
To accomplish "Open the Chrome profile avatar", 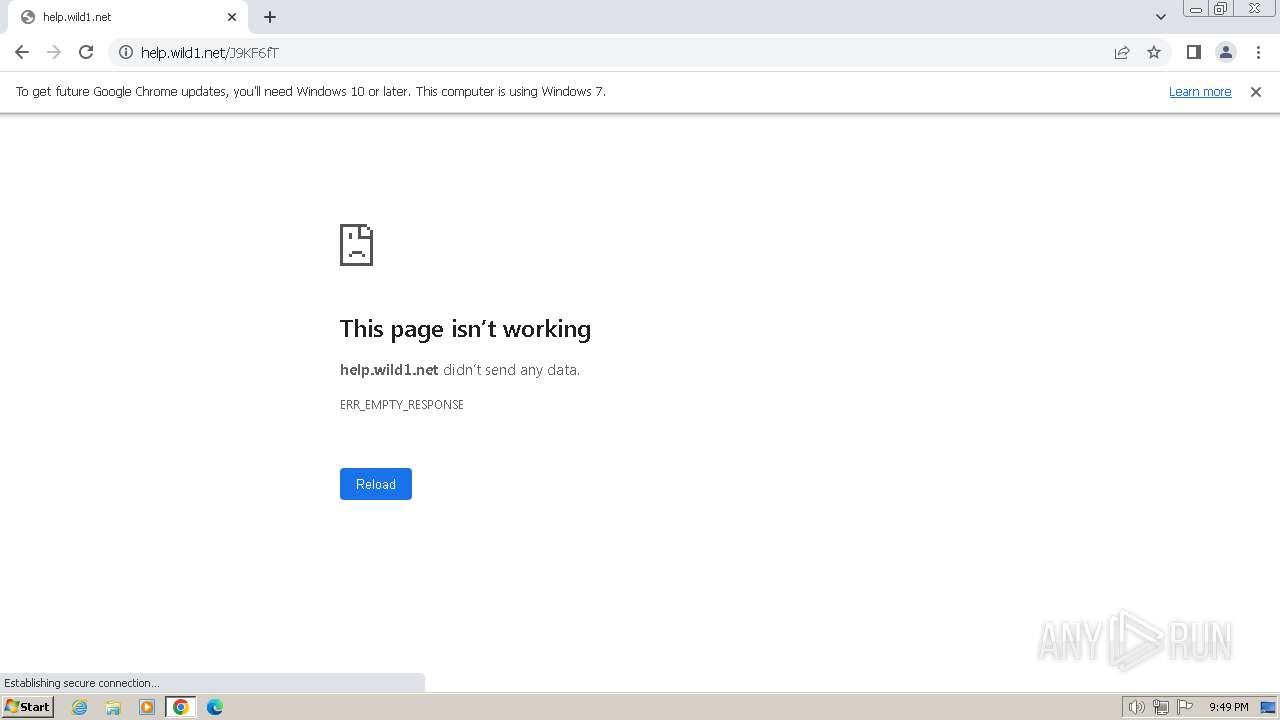I will pos(1226,52).
